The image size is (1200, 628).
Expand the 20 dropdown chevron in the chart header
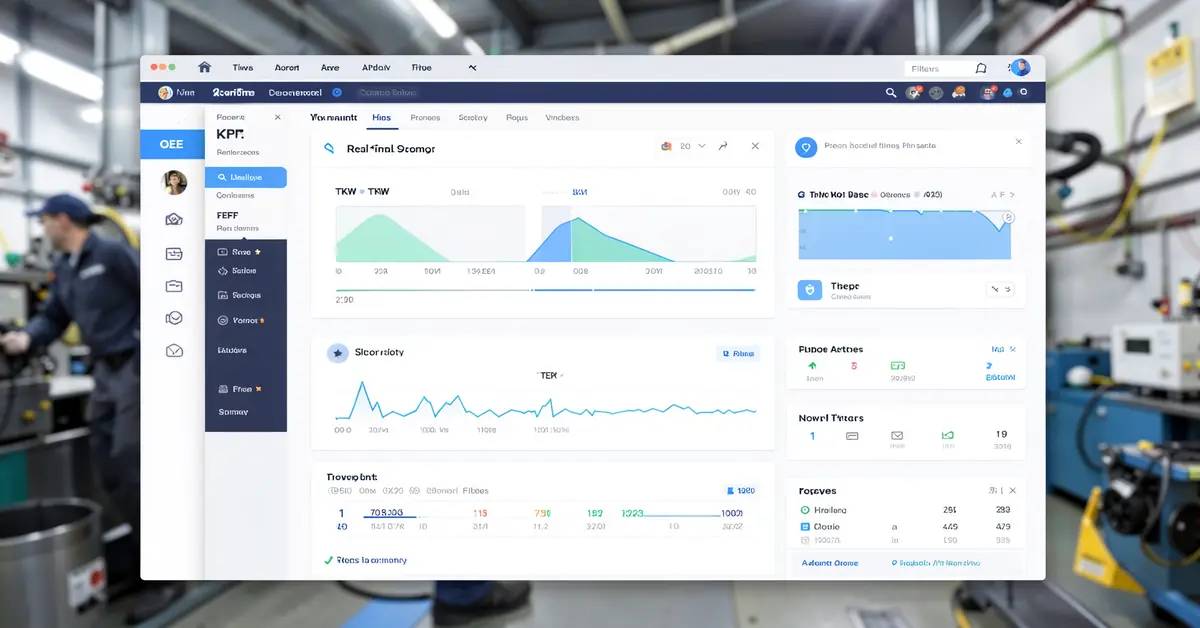(x=702, y=146)
